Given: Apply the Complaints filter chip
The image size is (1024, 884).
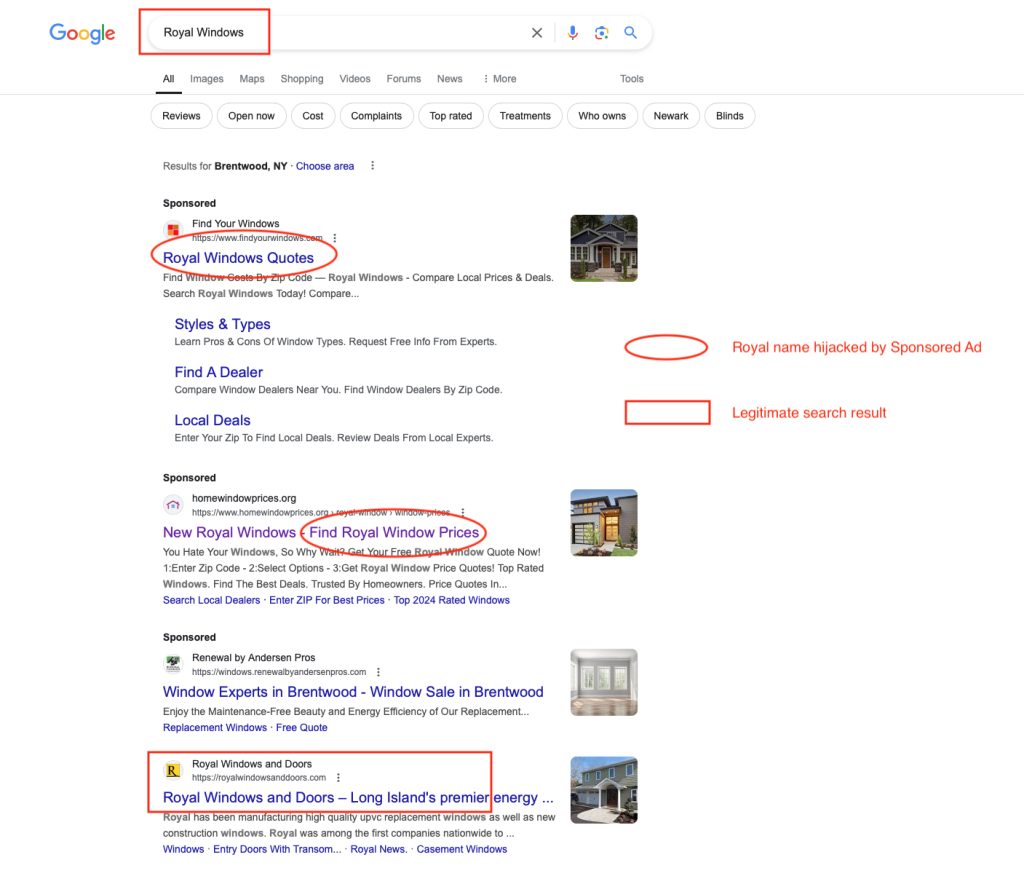Looking at the screenshot, I should coord(376,116).
